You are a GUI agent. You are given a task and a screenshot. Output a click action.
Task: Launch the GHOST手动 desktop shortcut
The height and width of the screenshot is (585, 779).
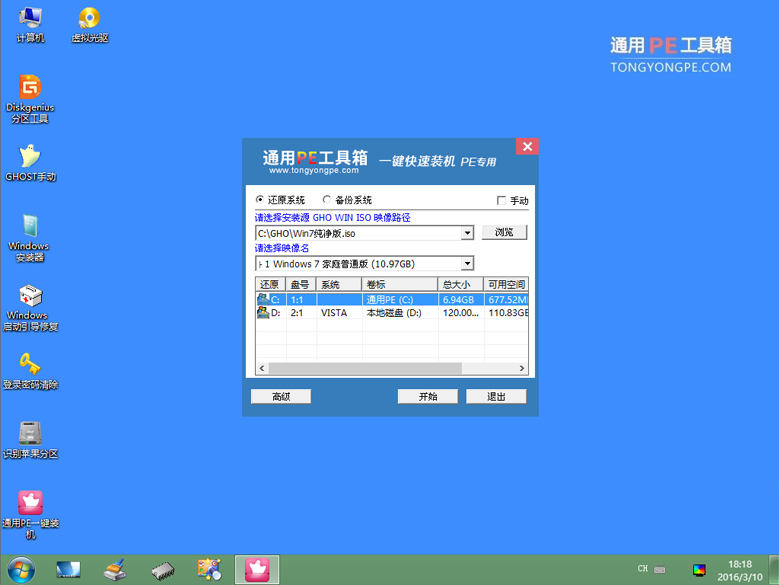click(30, 157)
